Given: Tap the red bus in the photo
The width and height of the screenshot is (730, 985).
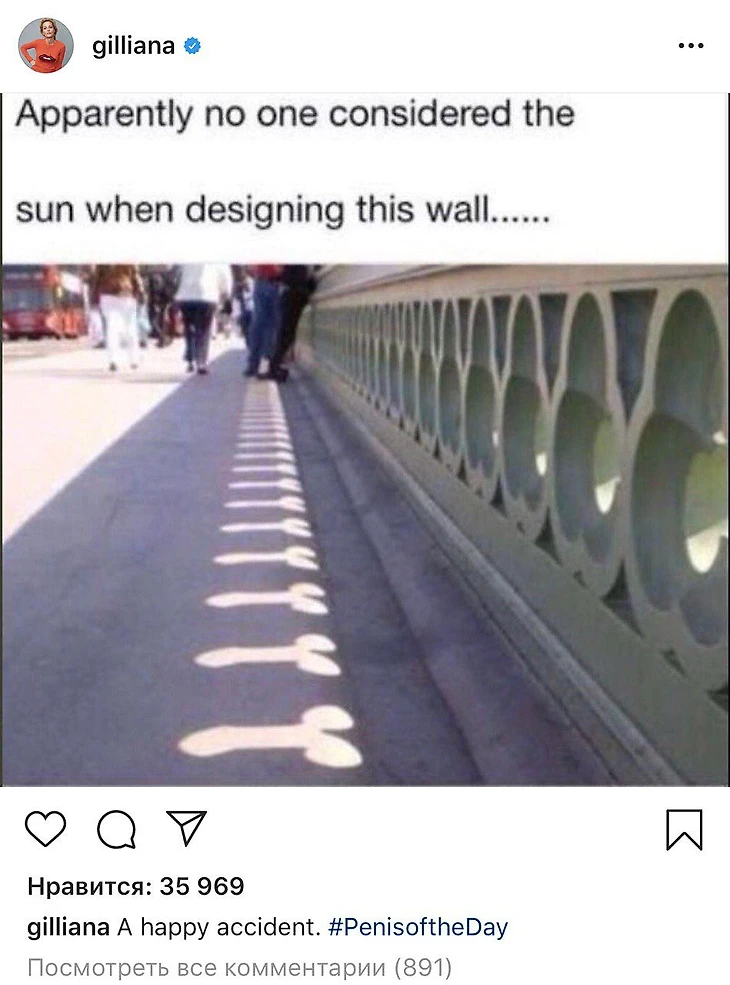Looking at the screenshot, I should point(44,303).
